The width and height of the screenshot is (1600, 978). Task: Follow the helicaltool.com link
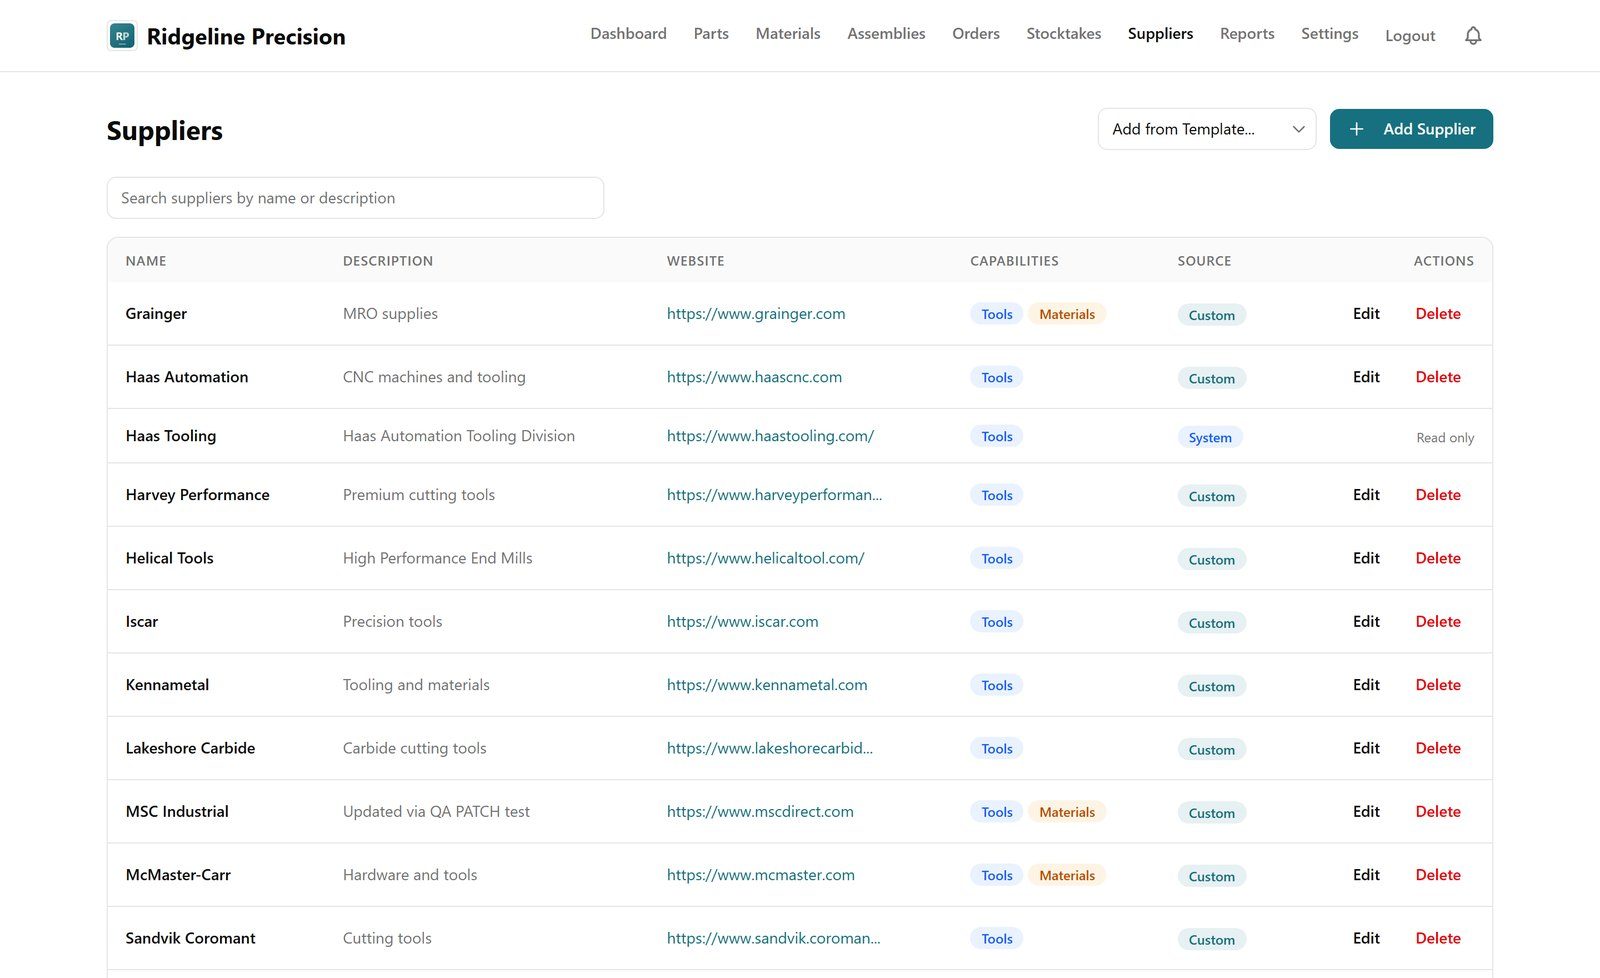pos(765,558)
